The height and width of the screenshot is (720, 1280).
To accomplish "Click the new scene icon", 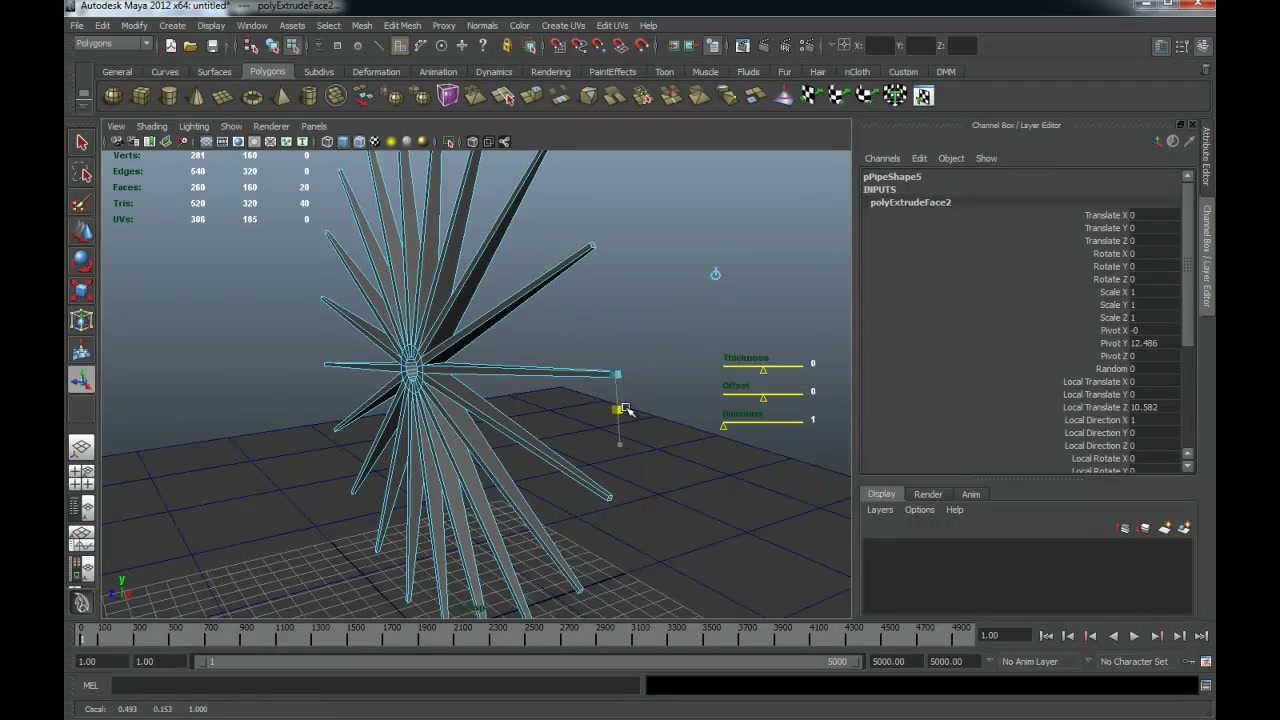I will [170, 45].
